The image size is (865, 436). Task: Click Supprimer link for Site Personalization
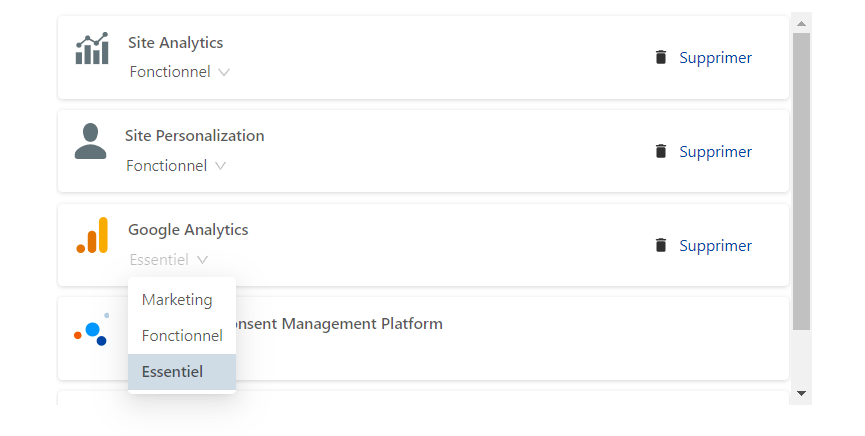(x=715, y=151)
